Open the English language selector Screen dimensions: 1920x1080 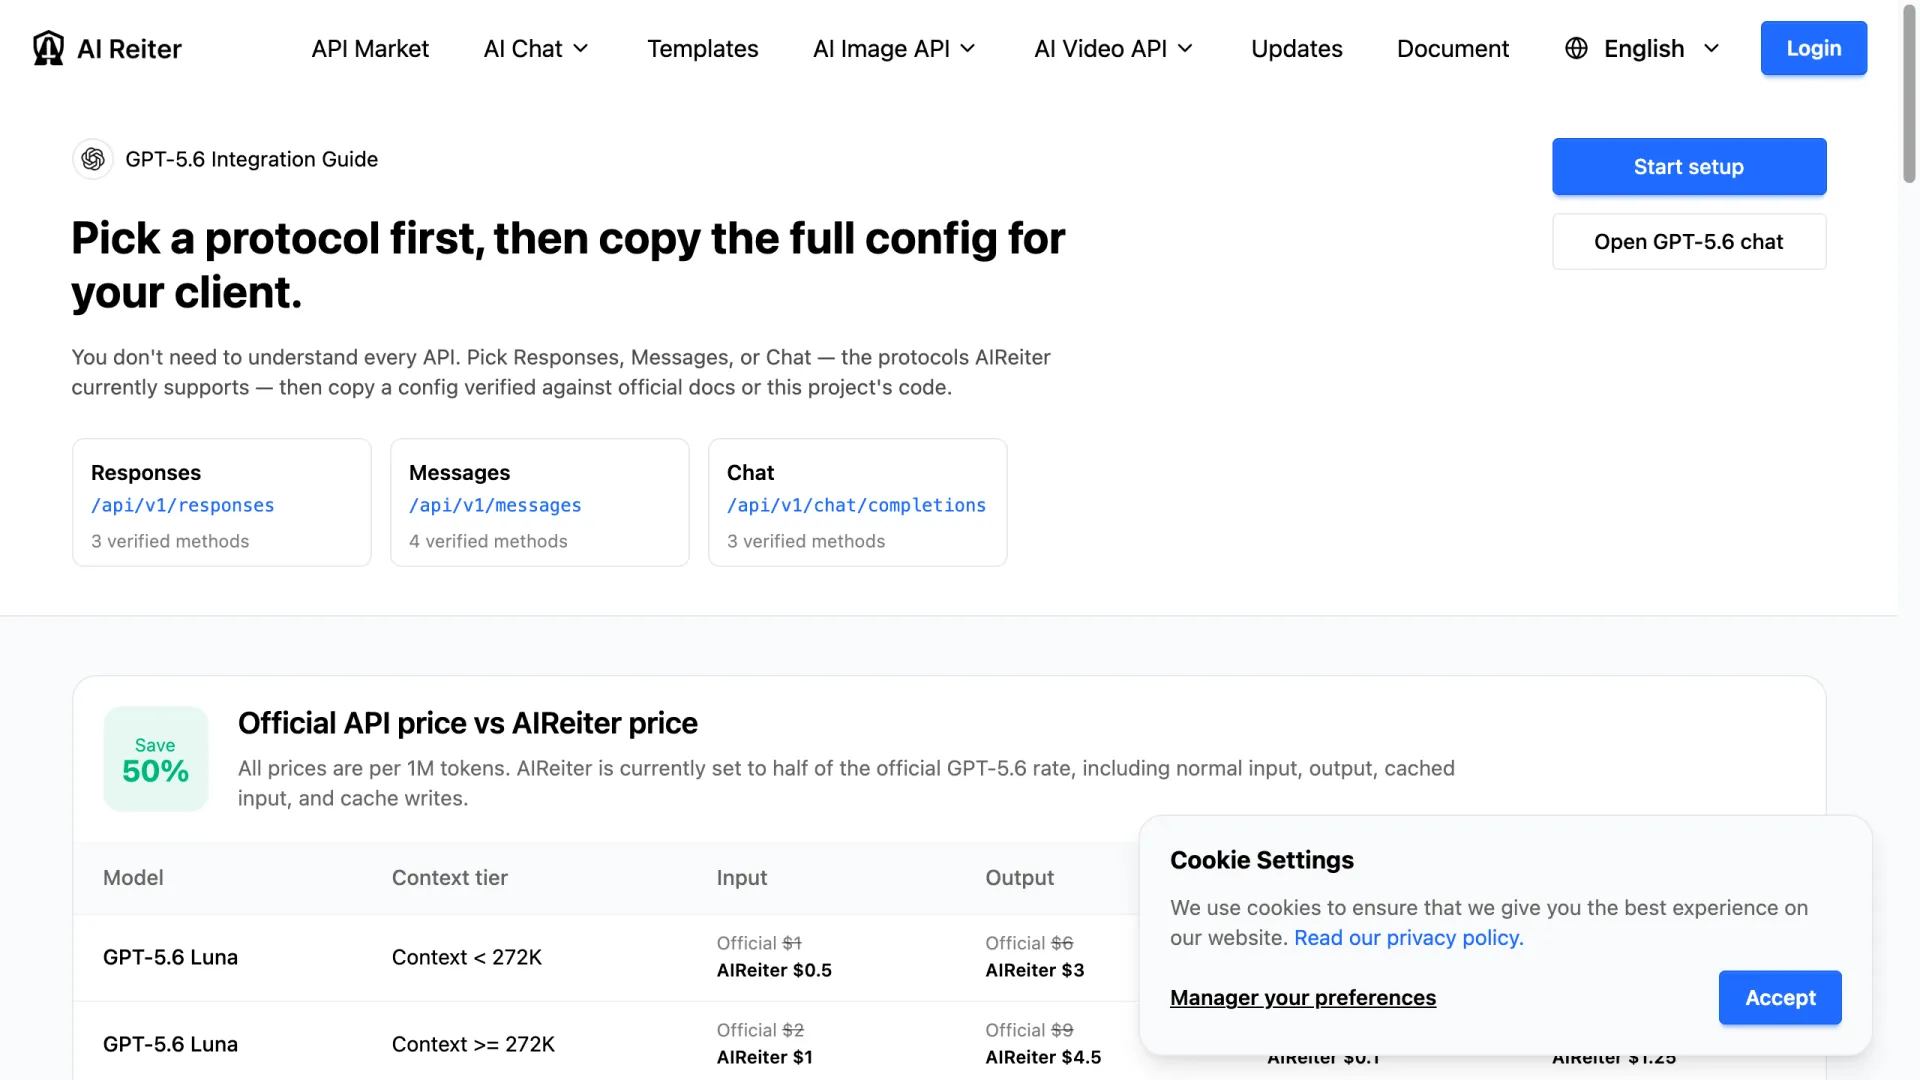pos(1642,48)
